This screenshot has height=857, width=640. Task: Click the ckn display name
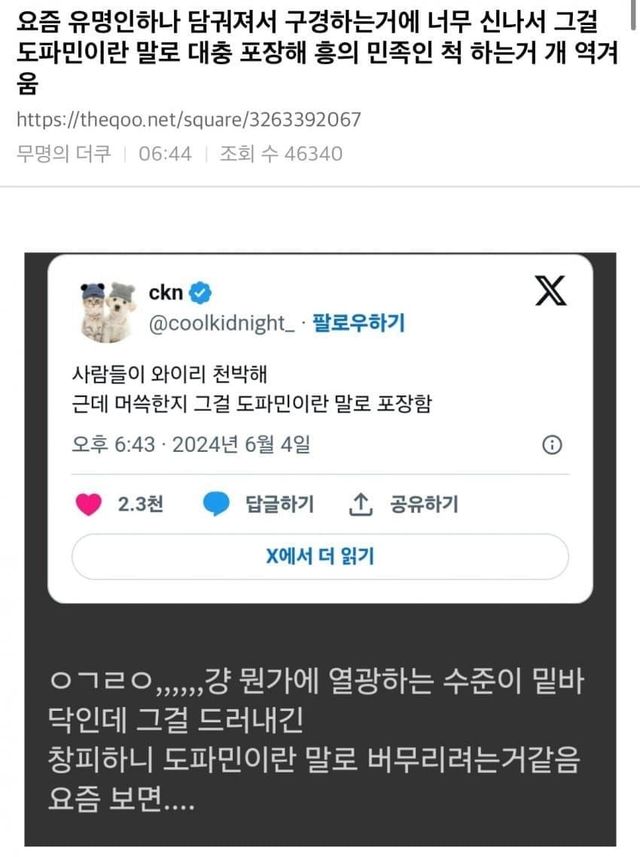click(x=166, y=293)
